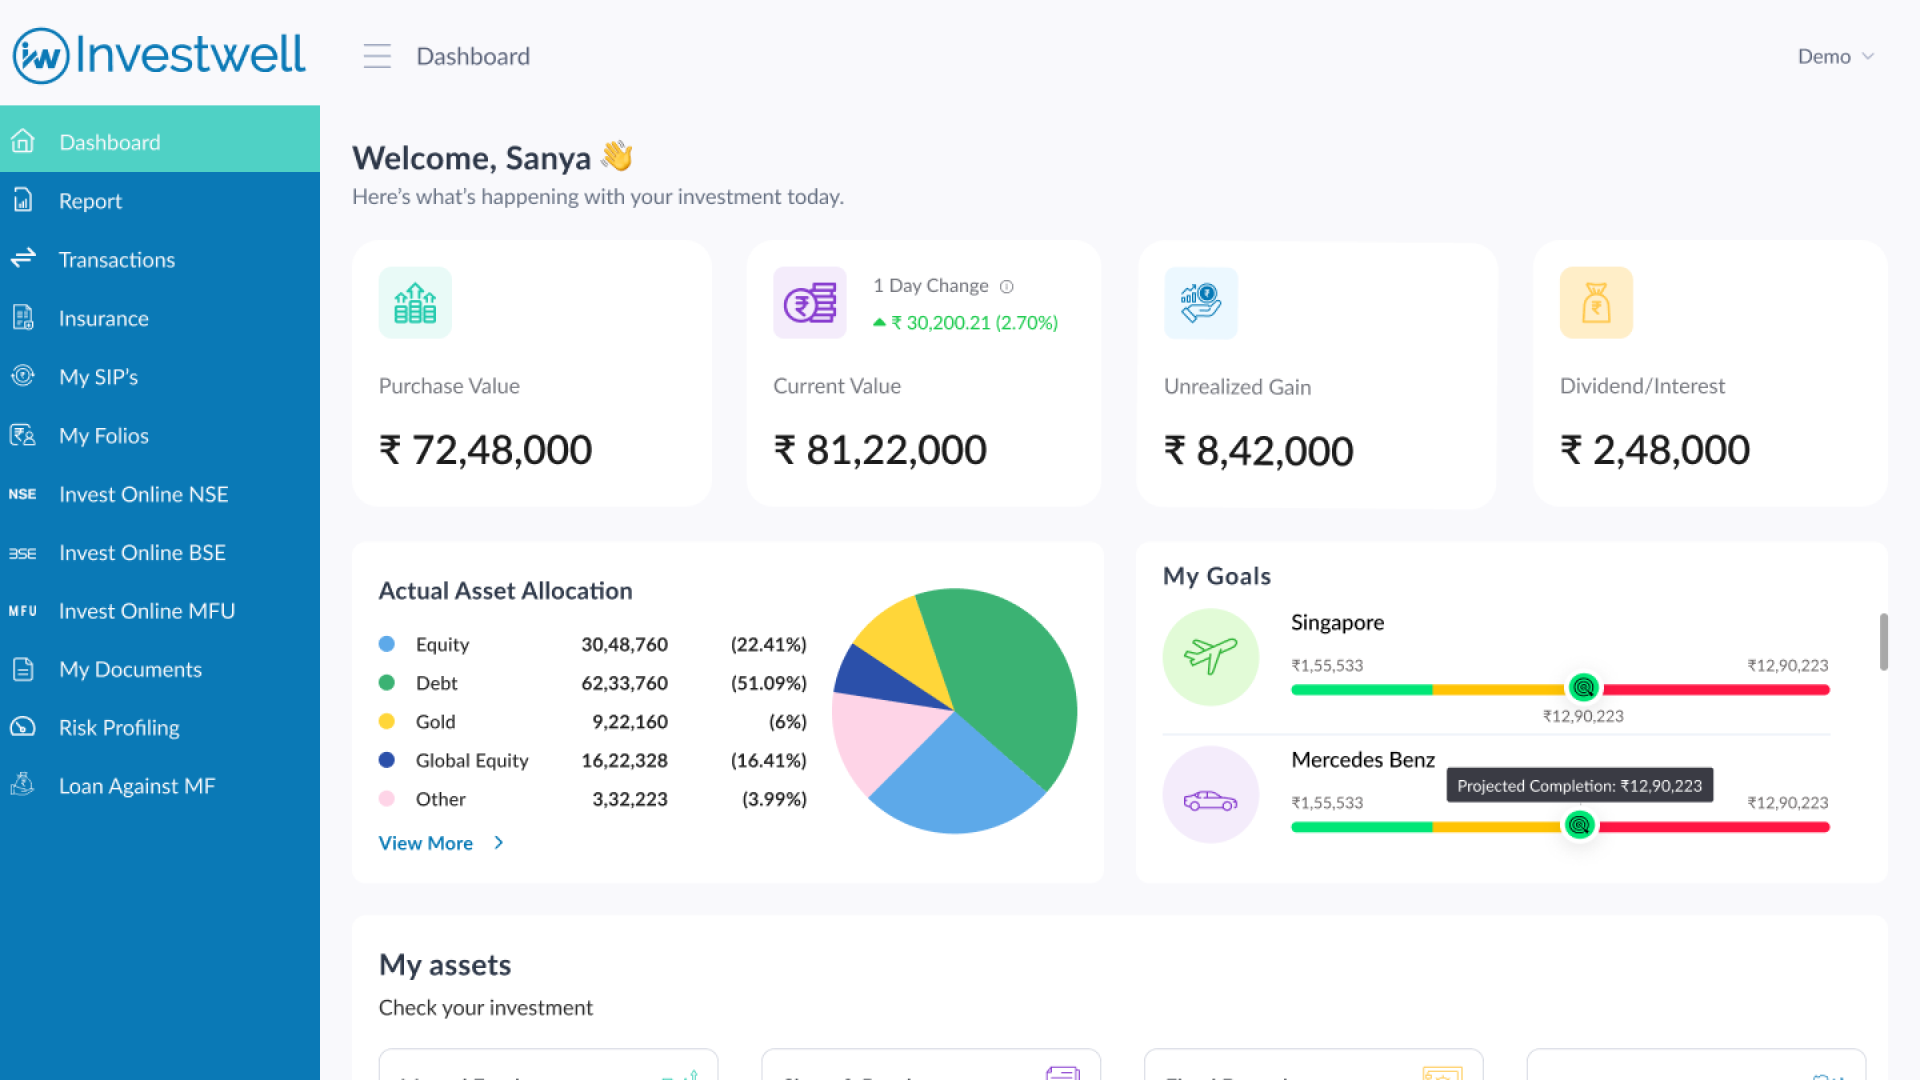This screenshot has height=1080, width=1920.
Task: Click the BSE icon beside Invest Online
Action: coord(23,553)
